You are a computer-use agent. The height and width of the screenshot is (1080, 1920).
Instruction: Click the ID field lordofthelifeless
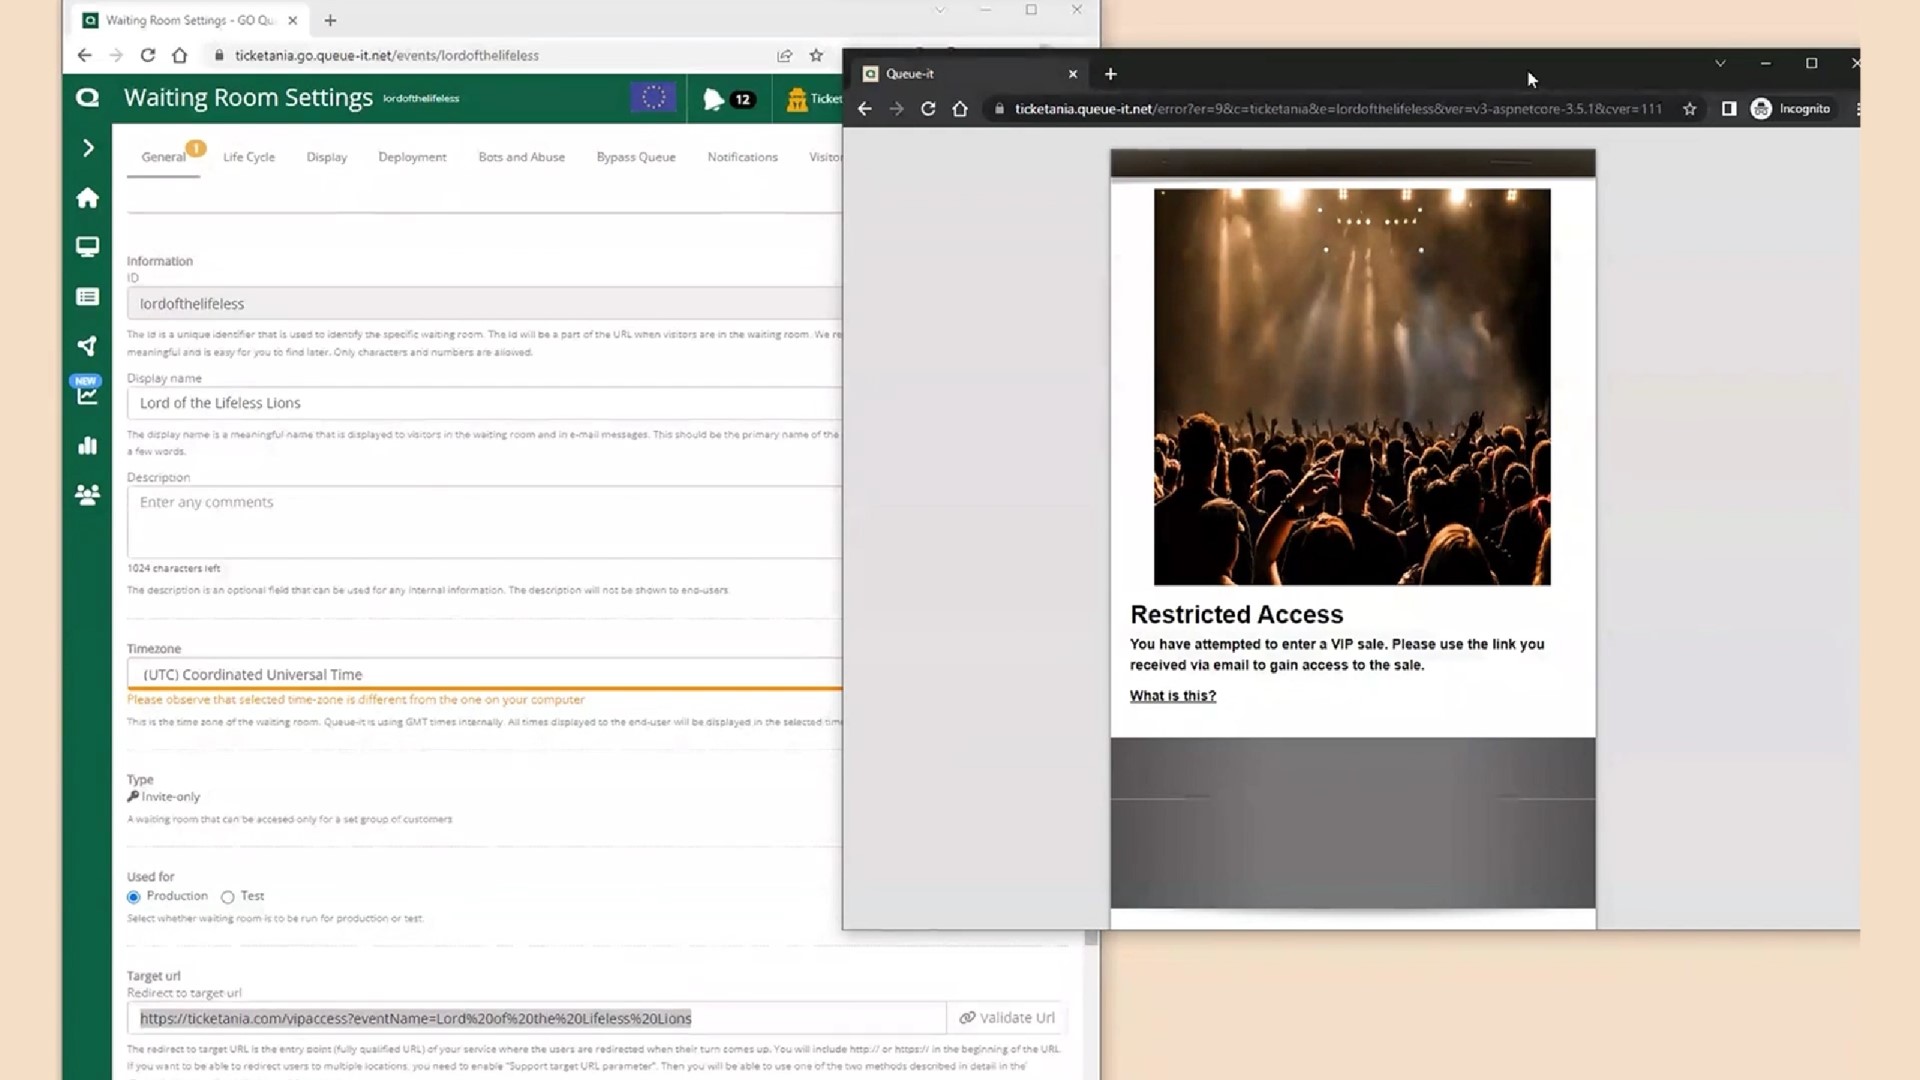click(485, 304)
